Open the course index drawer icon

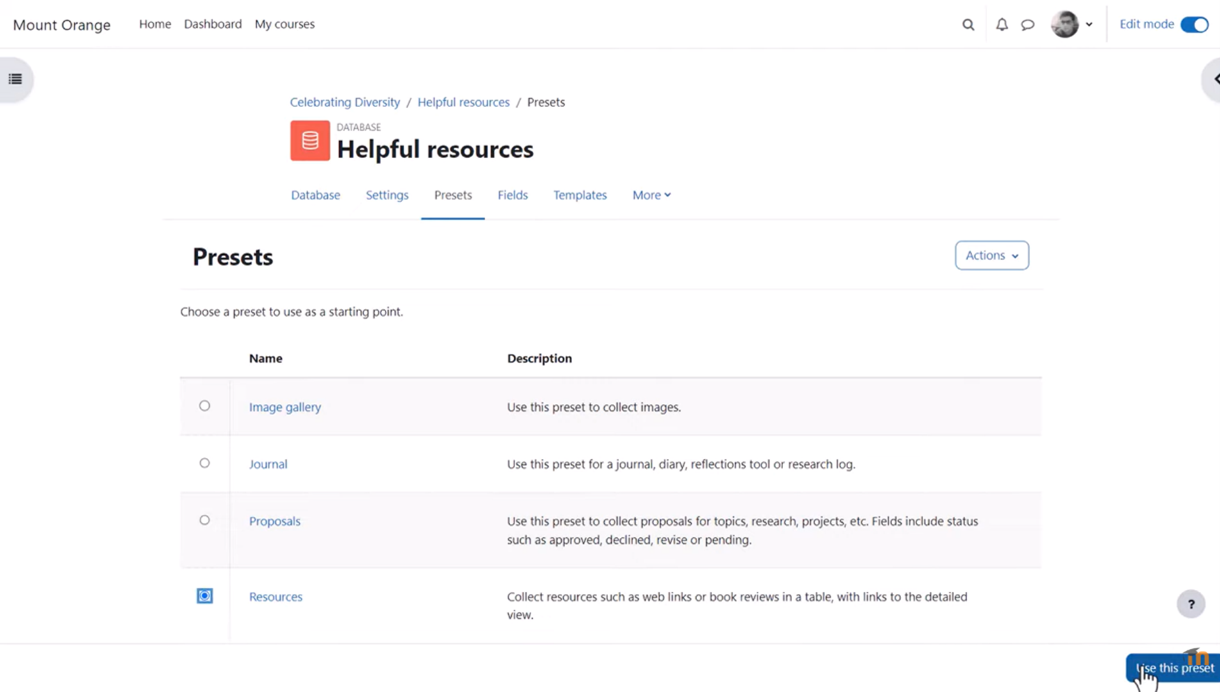tap(15, 79)
